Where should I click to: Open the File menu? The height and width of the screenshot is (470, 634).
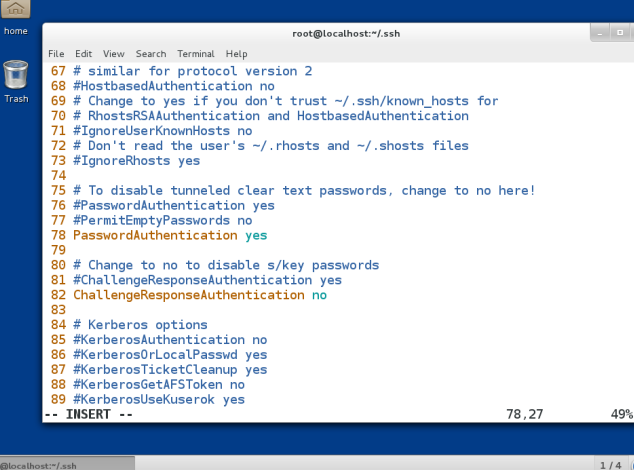56,54
